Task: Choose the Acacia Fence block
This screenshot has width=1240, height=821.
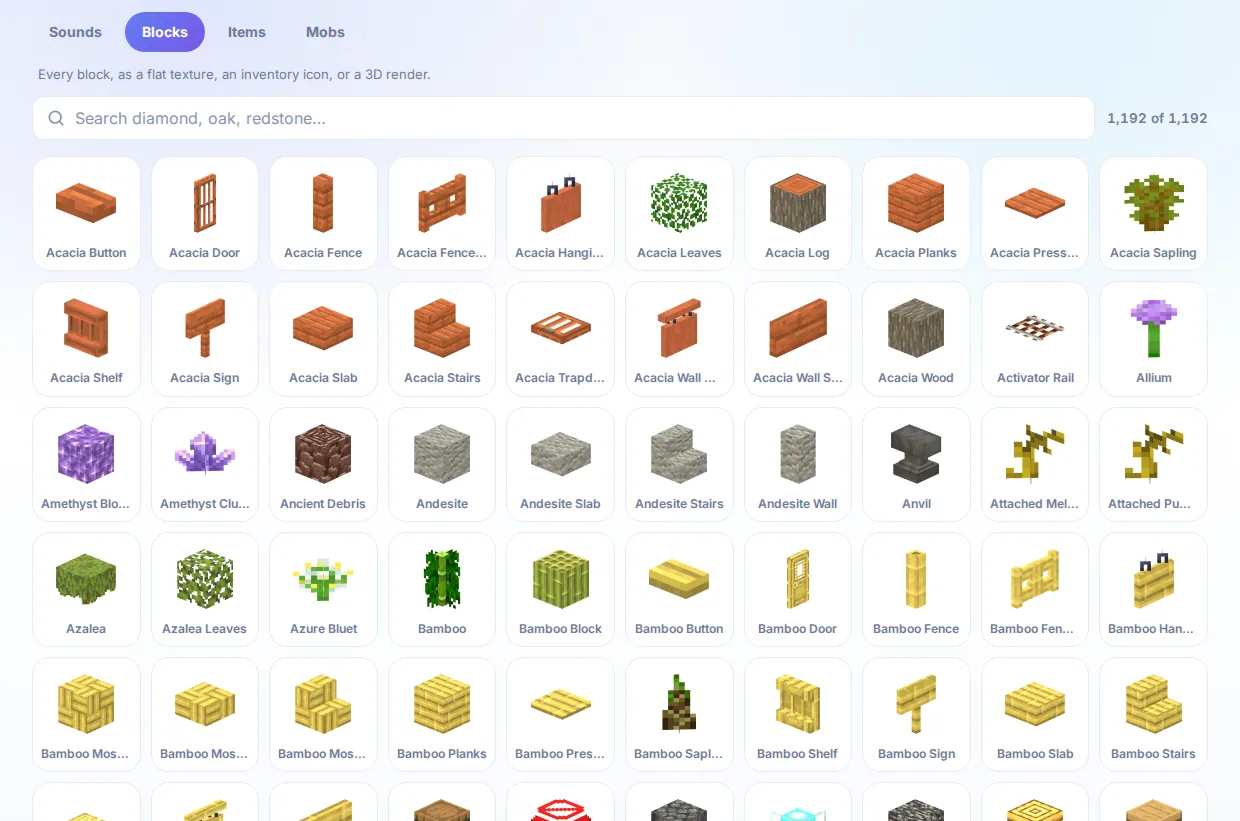Action: point(323,213)
